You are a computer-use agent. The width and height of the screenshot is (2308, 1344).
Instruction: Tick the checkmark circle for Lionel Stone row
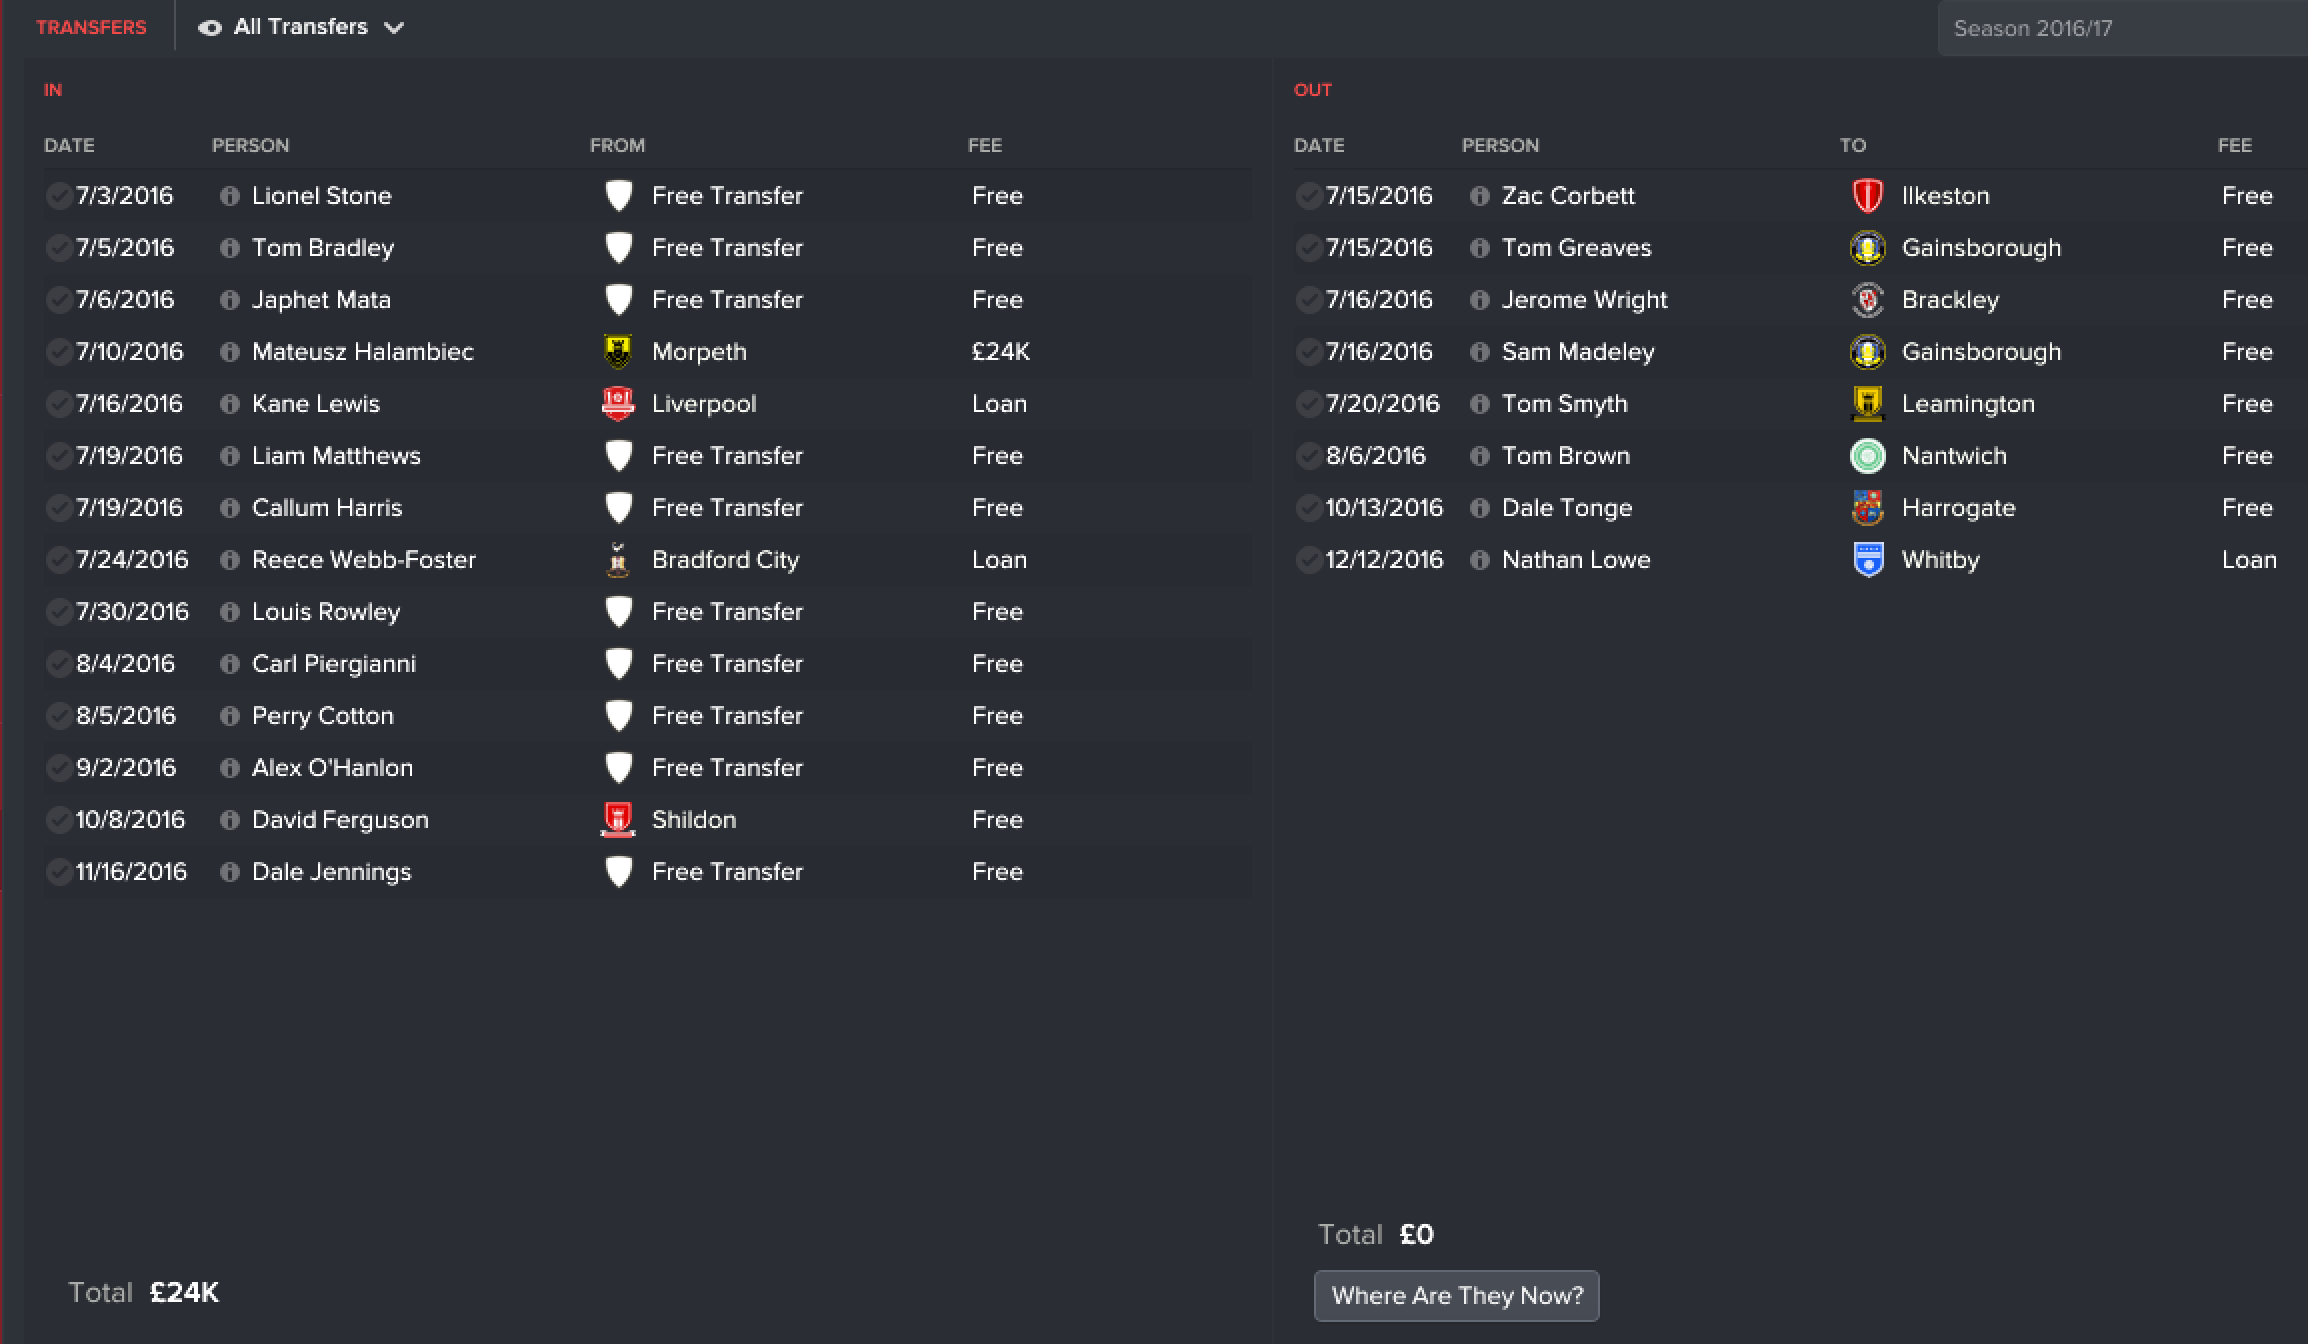click(x=59, y=196)
